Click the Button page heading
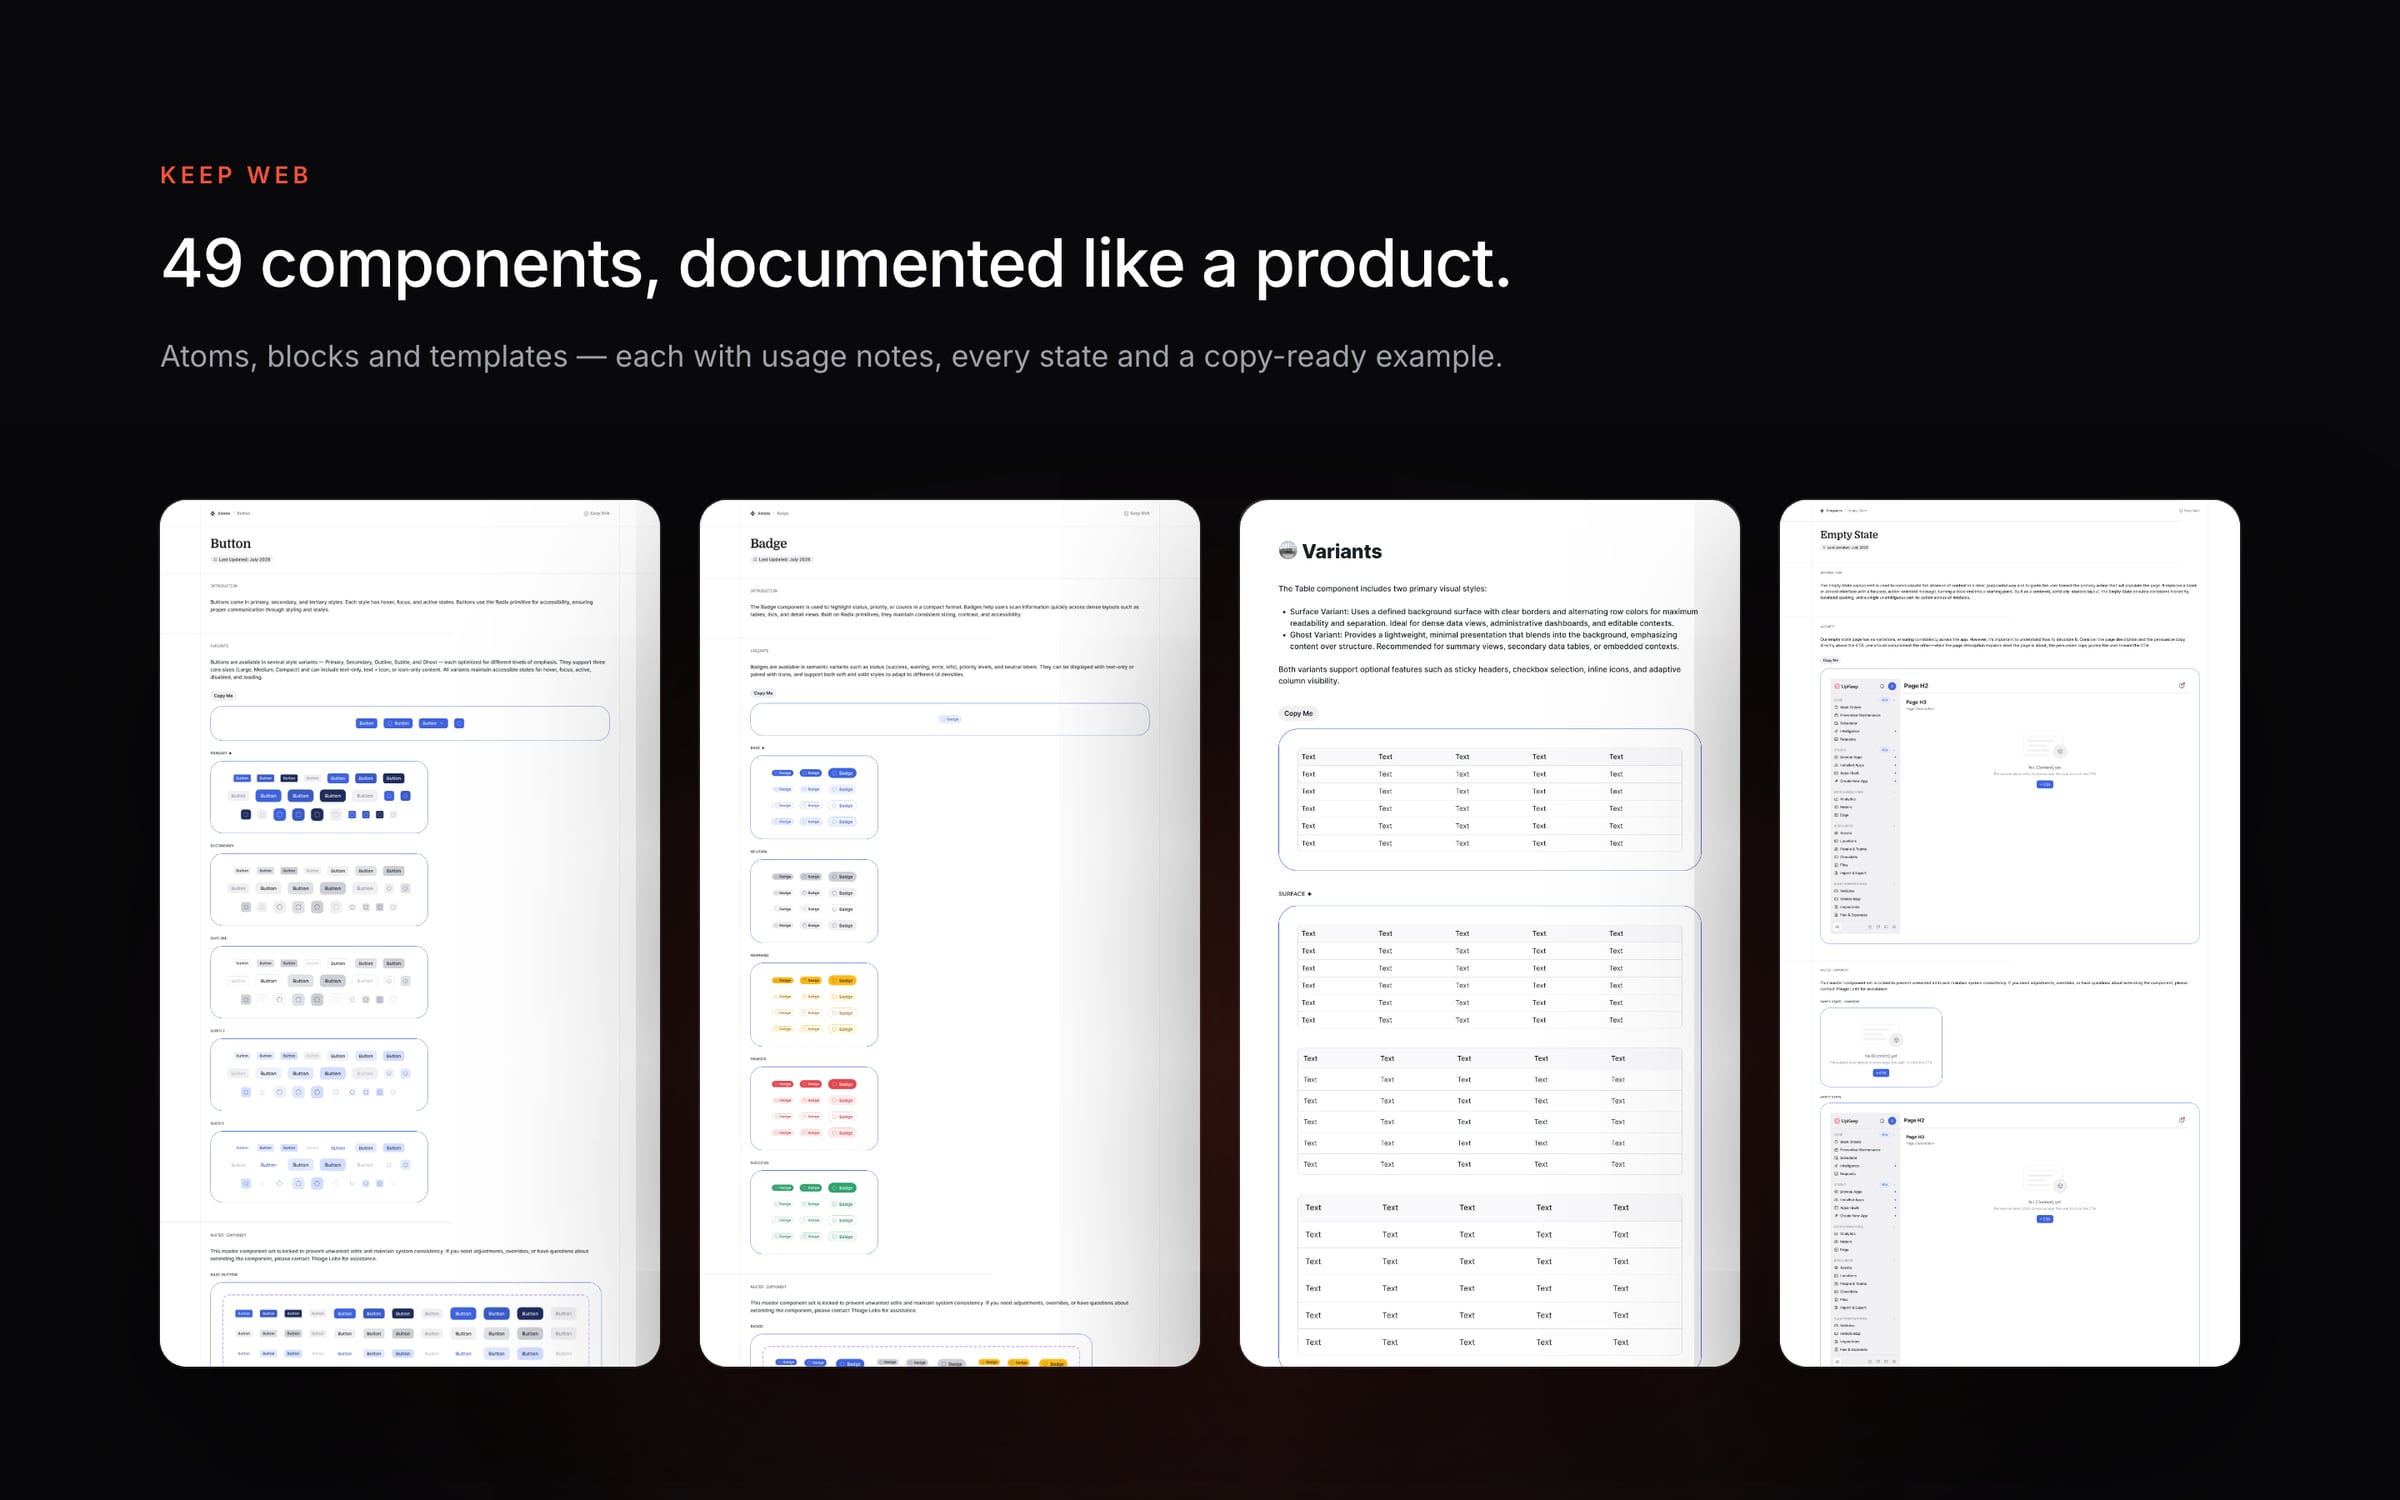 [230, 543]
